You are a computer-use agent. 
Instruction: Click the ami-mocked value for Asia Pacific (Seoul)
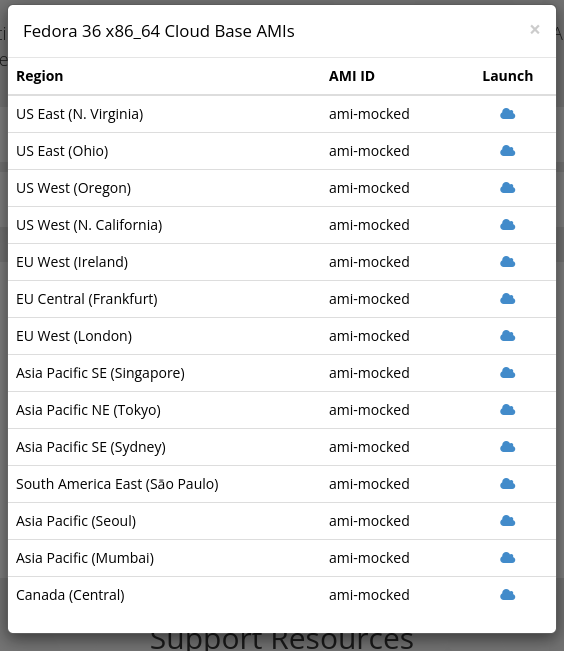pos(369,521)
